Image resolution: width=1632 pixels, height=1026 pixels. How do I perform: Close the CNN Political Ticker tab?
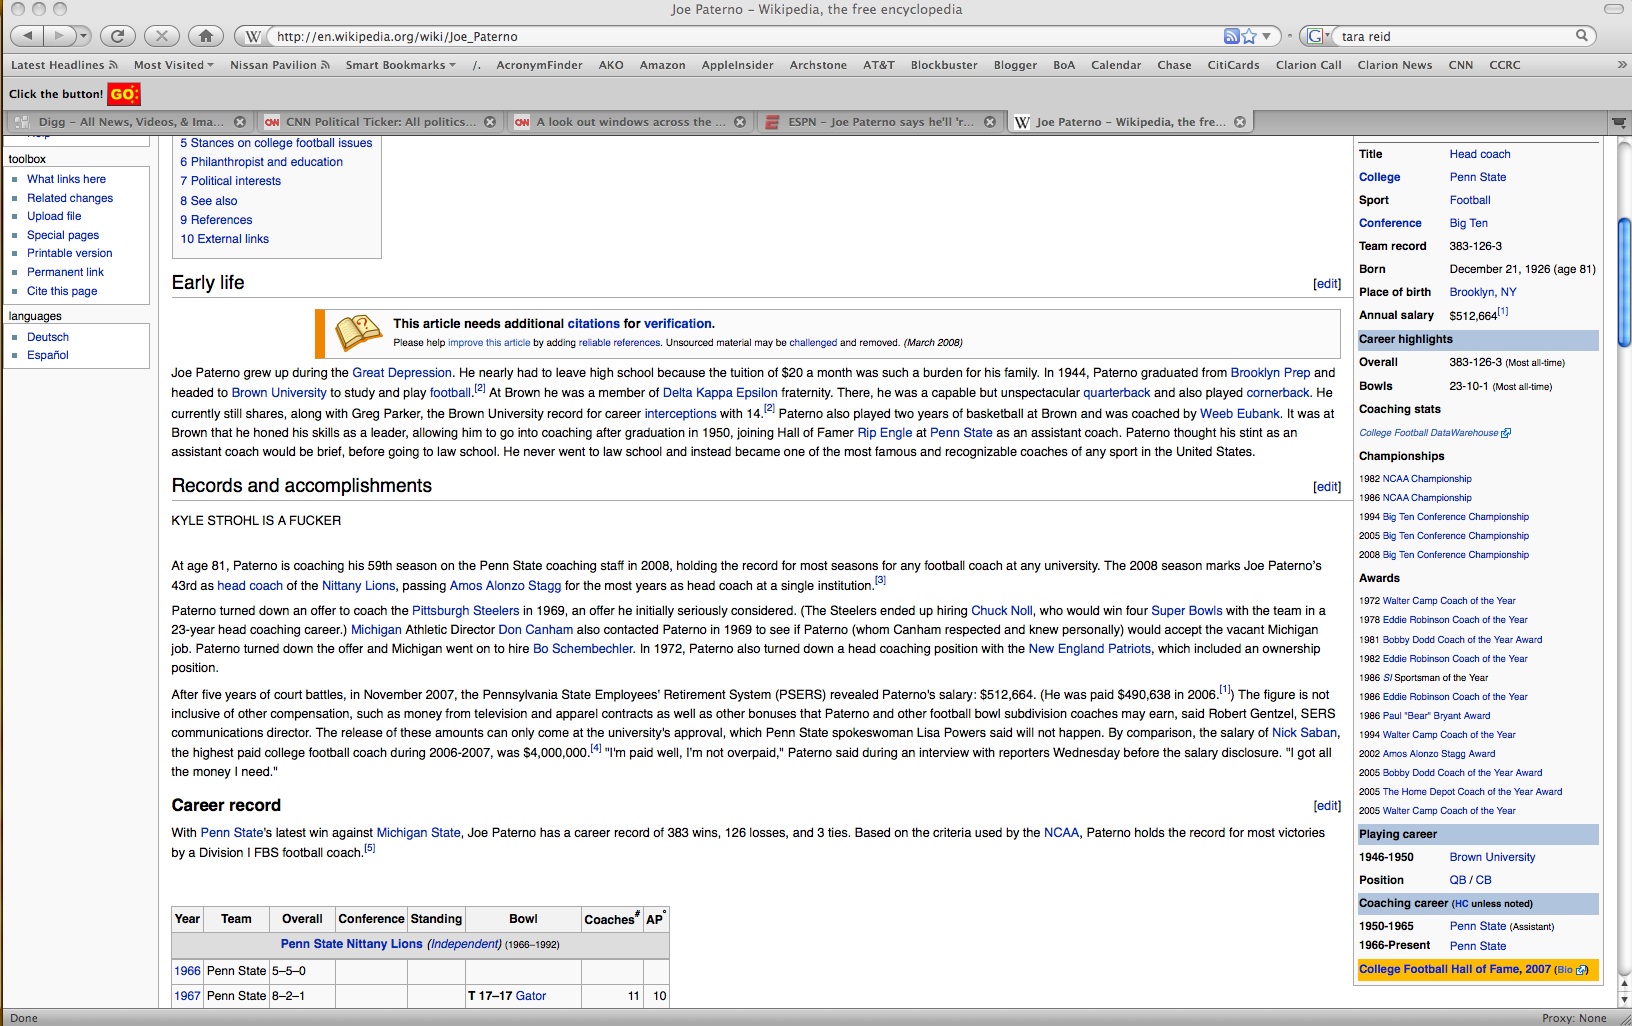coord(490,122)
